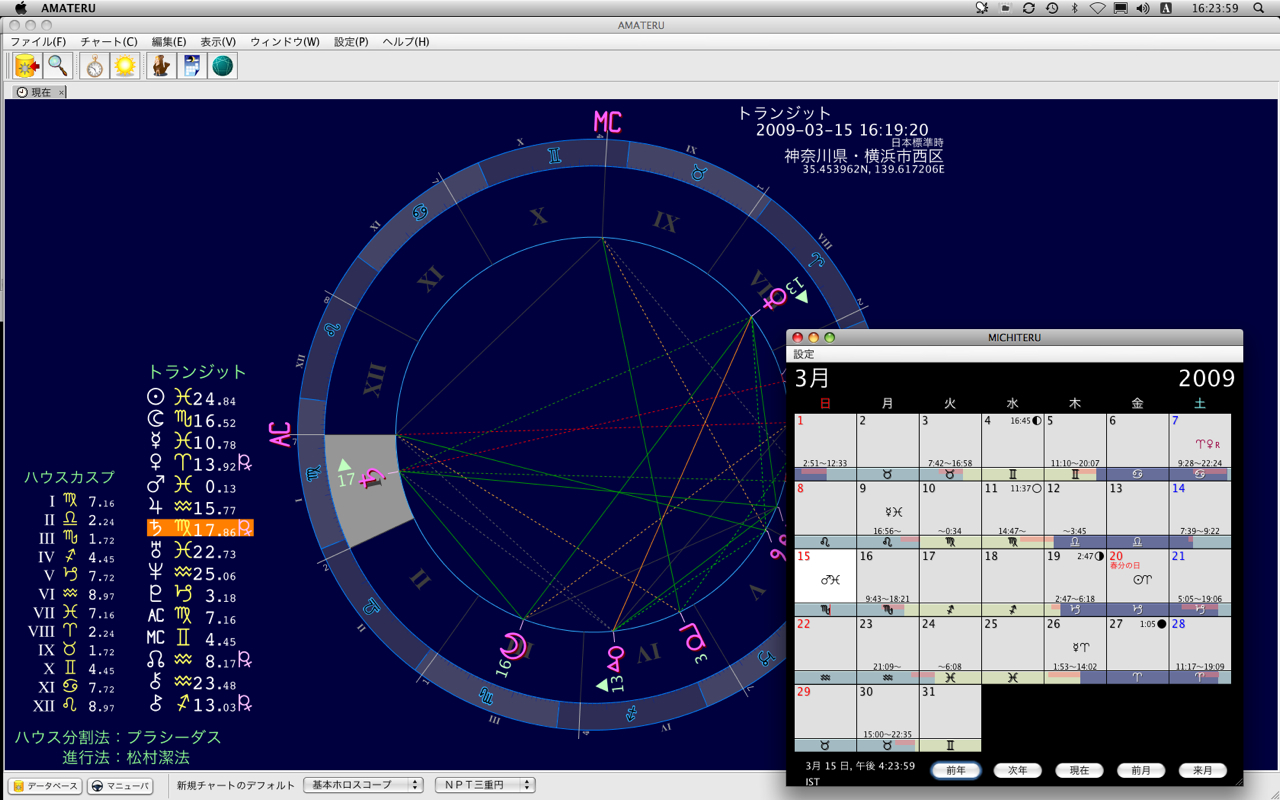
Task: Click the menu bar clock 16:23:59
Action: coord(1215,8)
